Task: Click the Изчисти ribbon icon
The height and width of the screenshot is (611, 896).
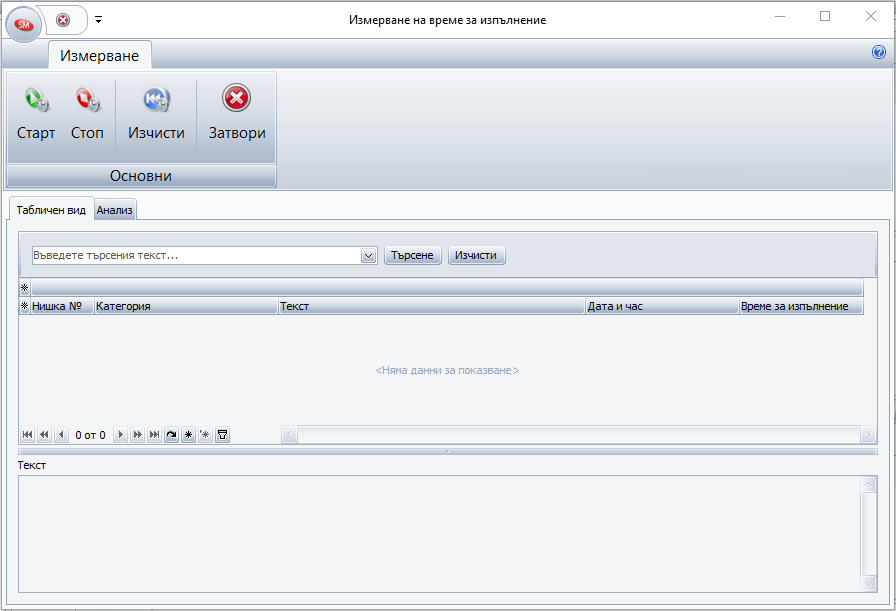Action: [156, 99]
